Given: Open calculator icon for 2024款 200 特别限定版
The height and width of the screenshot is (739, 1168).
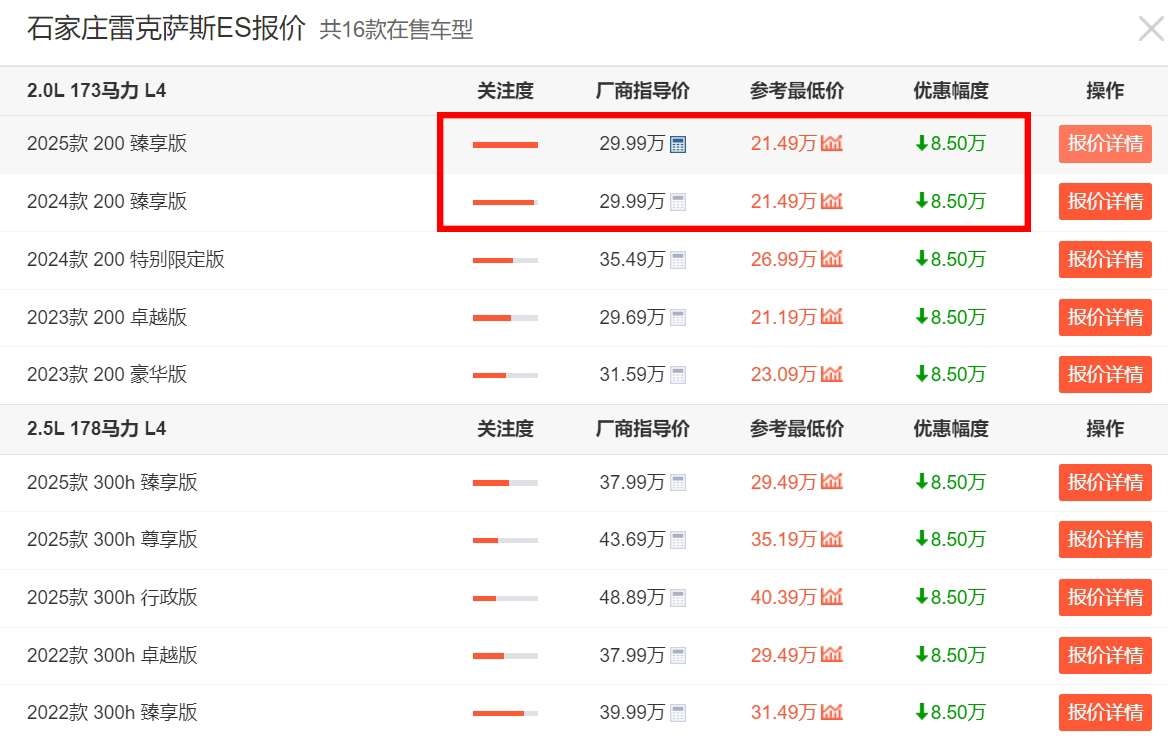Looking at the screenshot, I should click(678, 260).
